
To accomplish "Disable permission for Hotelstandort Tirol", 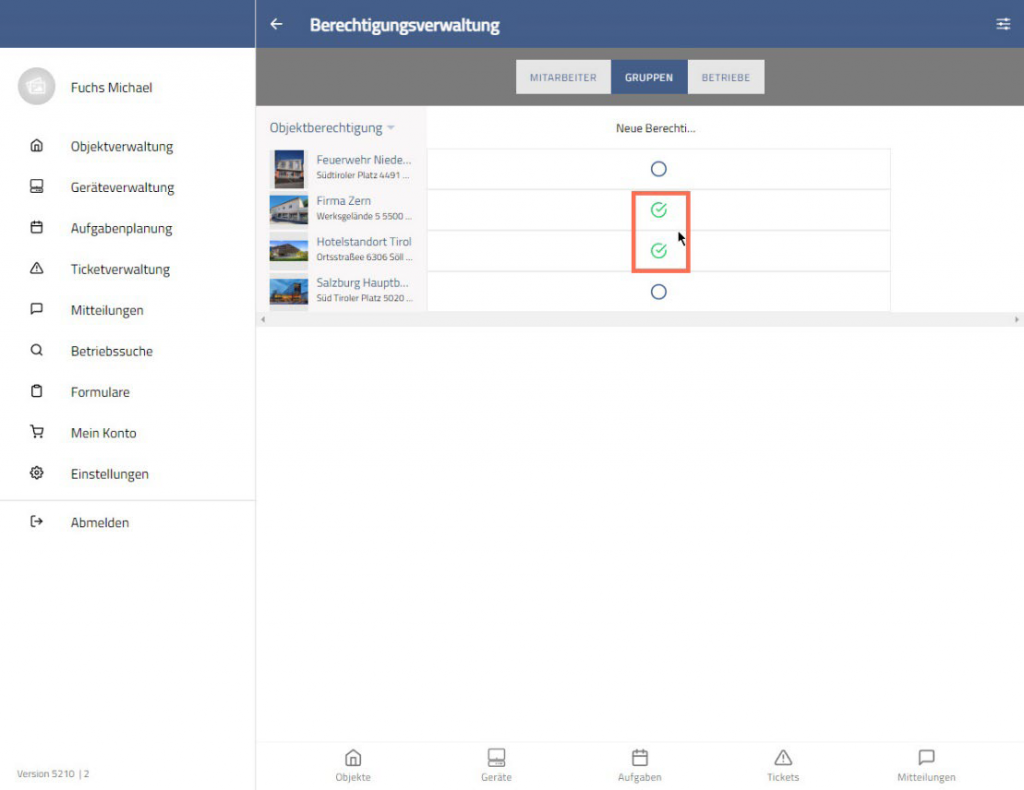I will point(658,251).
